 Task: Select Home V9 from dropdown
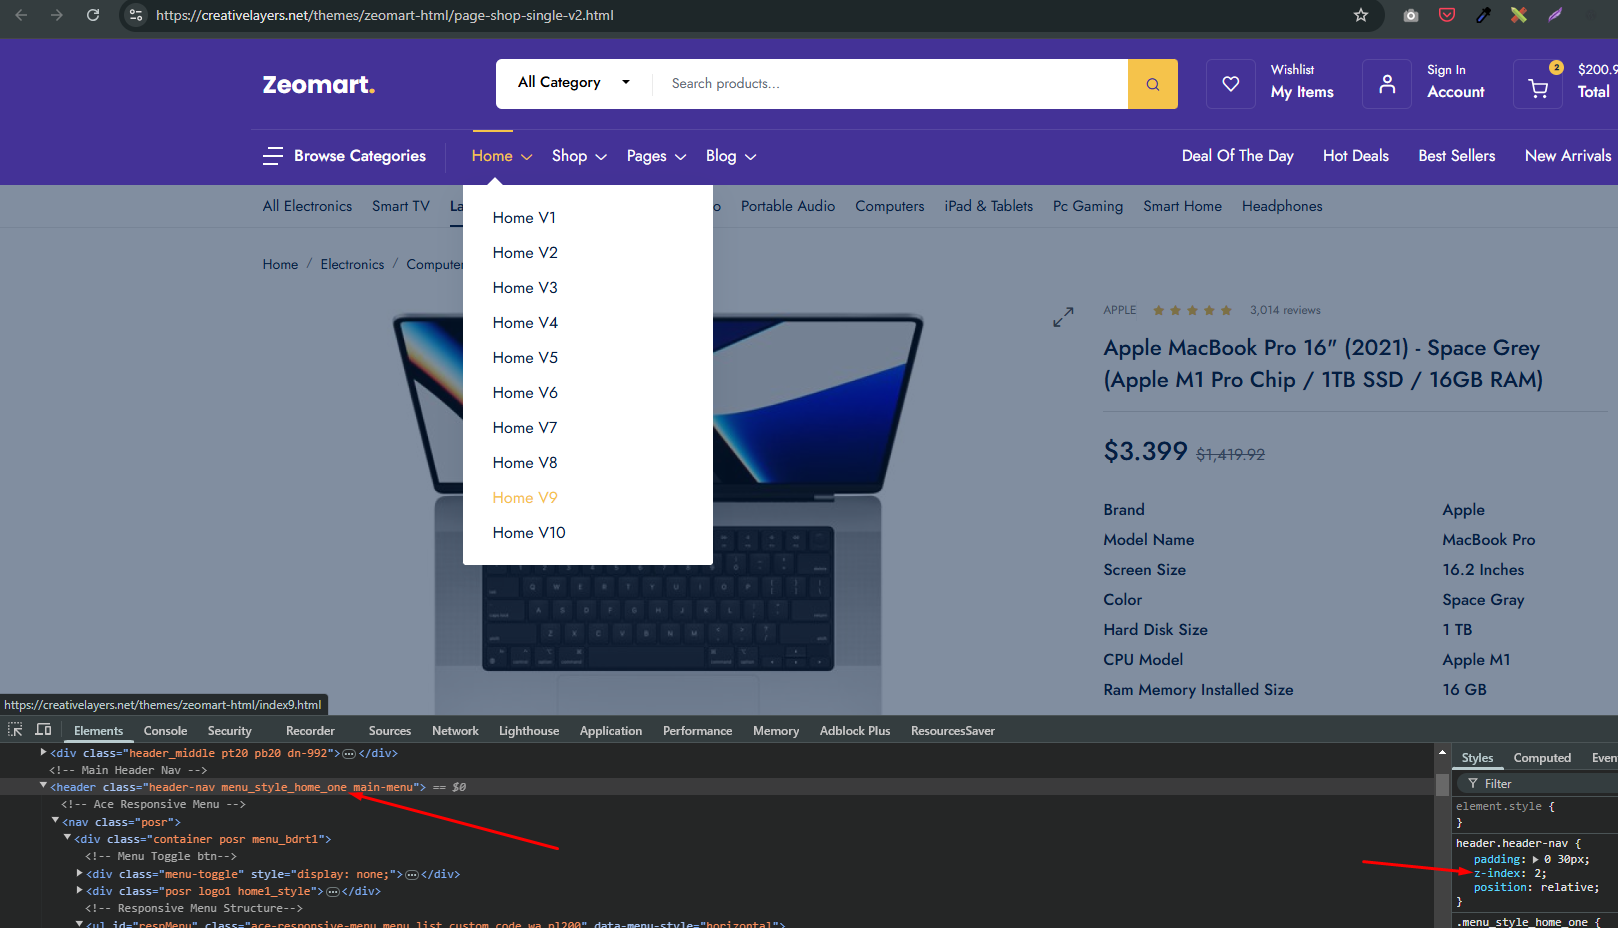[x=525, y=498]
